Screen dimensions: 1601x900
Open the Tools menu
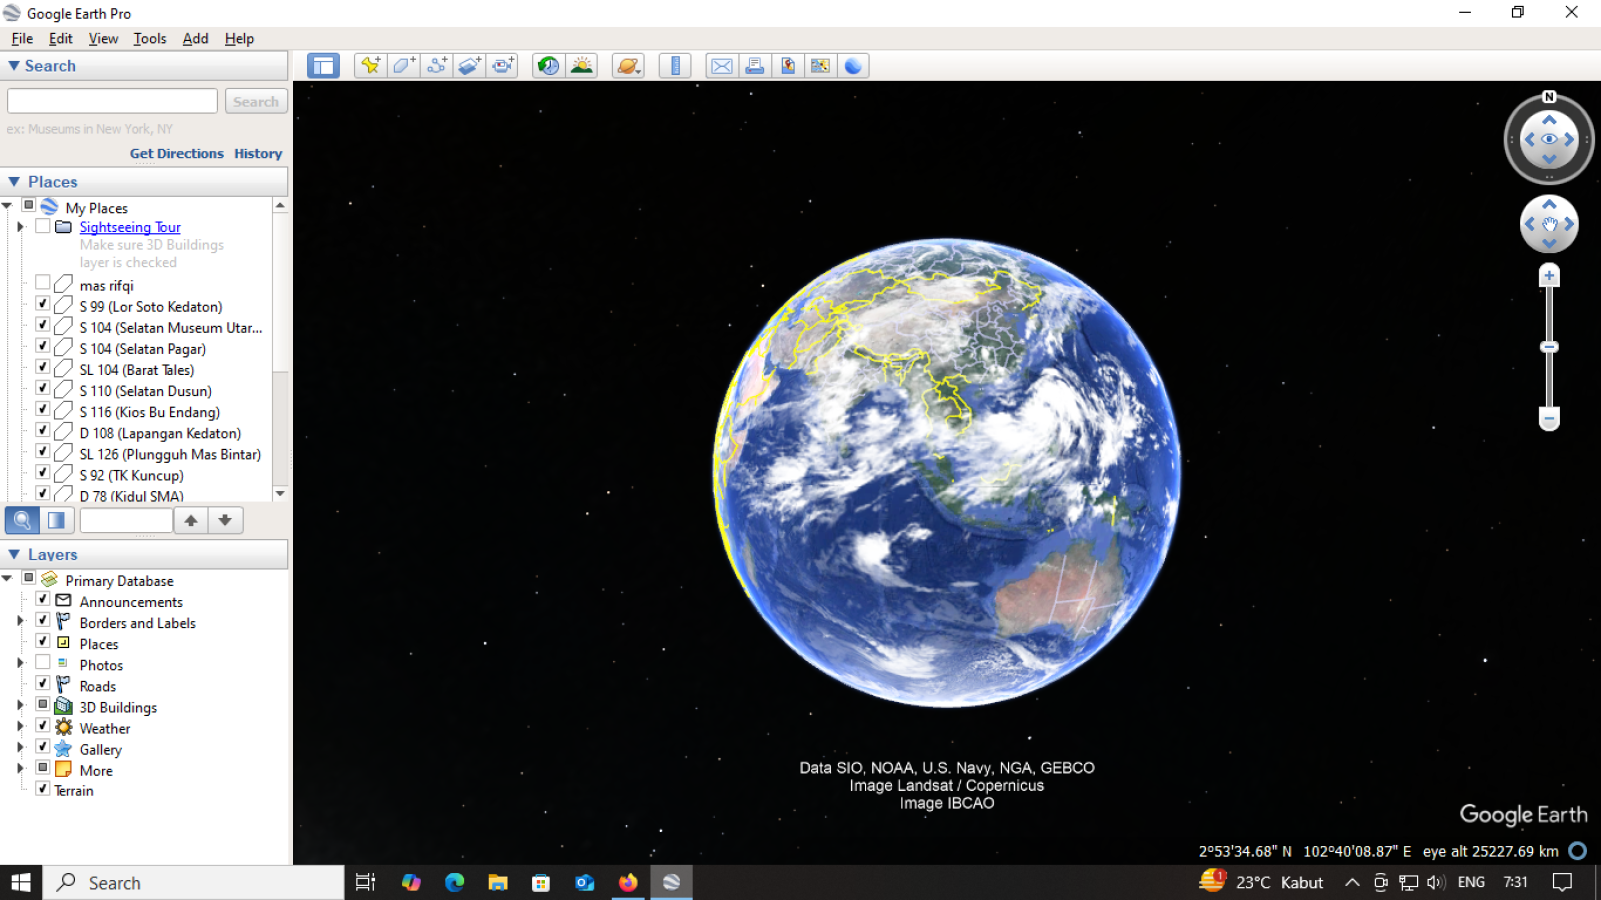coord(150,38)
